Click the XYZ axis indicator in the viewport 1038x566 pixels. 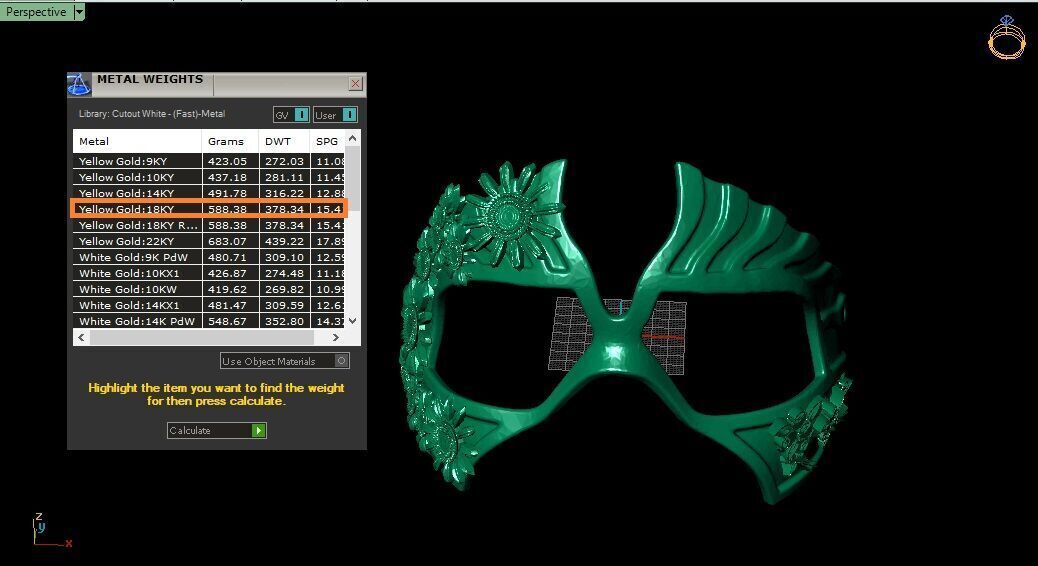(x=50, y=531)
